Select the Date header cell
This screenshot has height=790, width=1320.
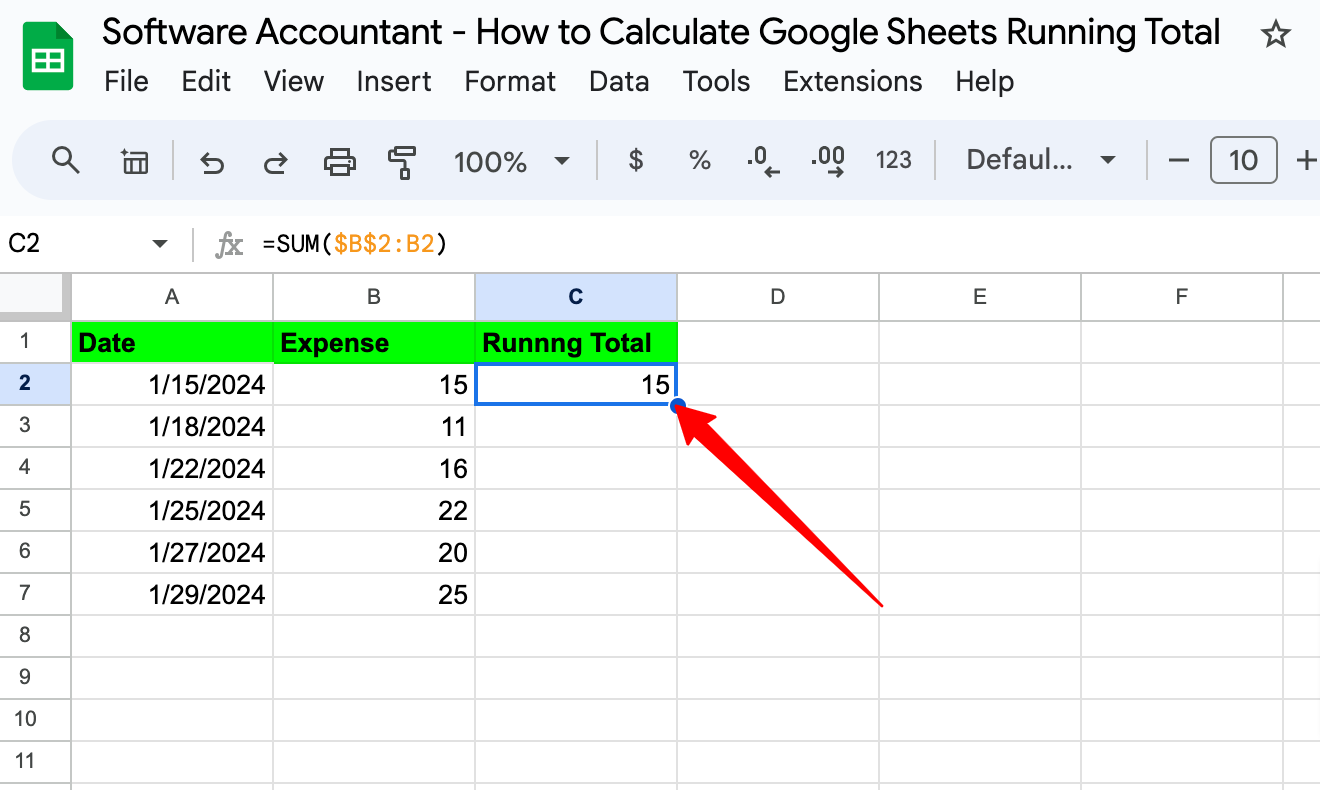tap(172, 342)
